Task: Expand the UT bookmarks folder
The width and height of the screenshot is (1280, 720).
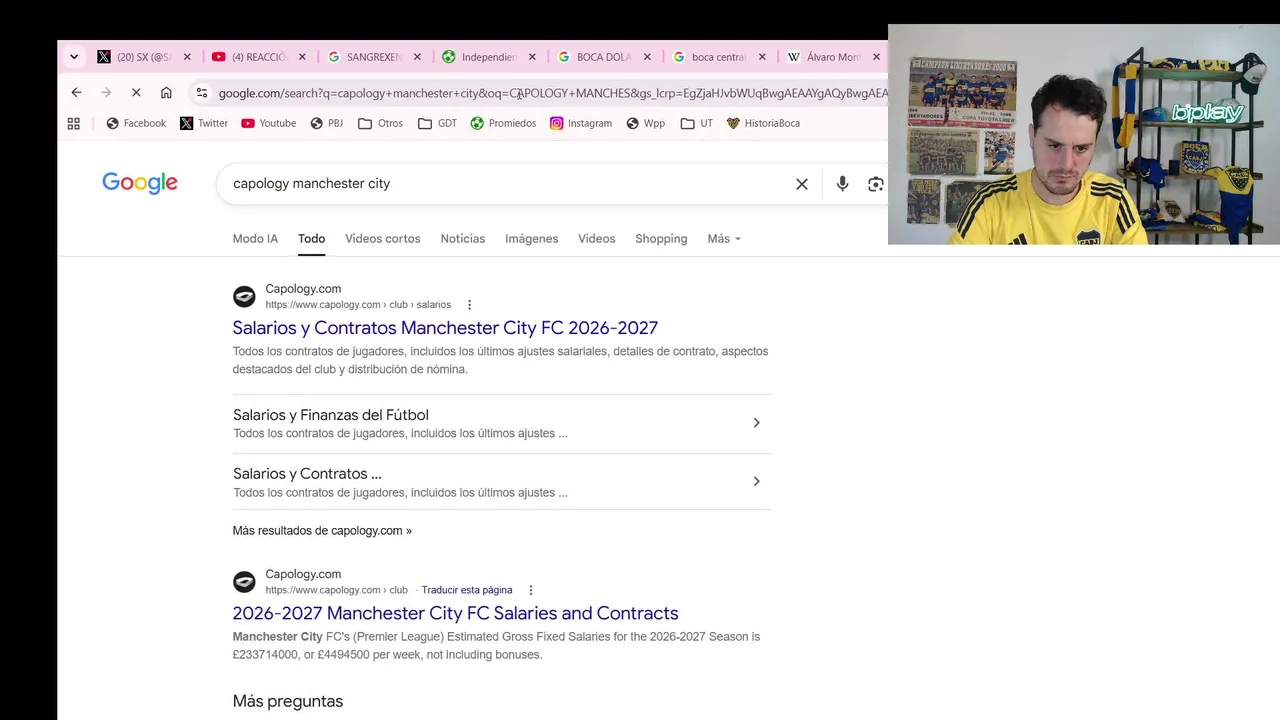Action: (x=696, y=123)
